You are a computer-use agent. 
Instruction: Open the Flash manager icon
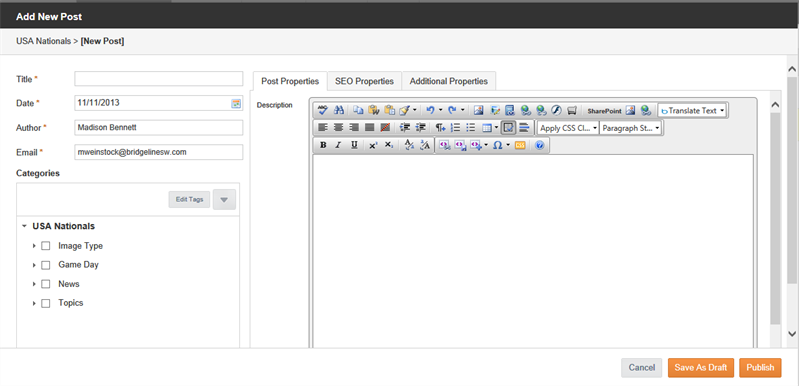tap(556, 110)
